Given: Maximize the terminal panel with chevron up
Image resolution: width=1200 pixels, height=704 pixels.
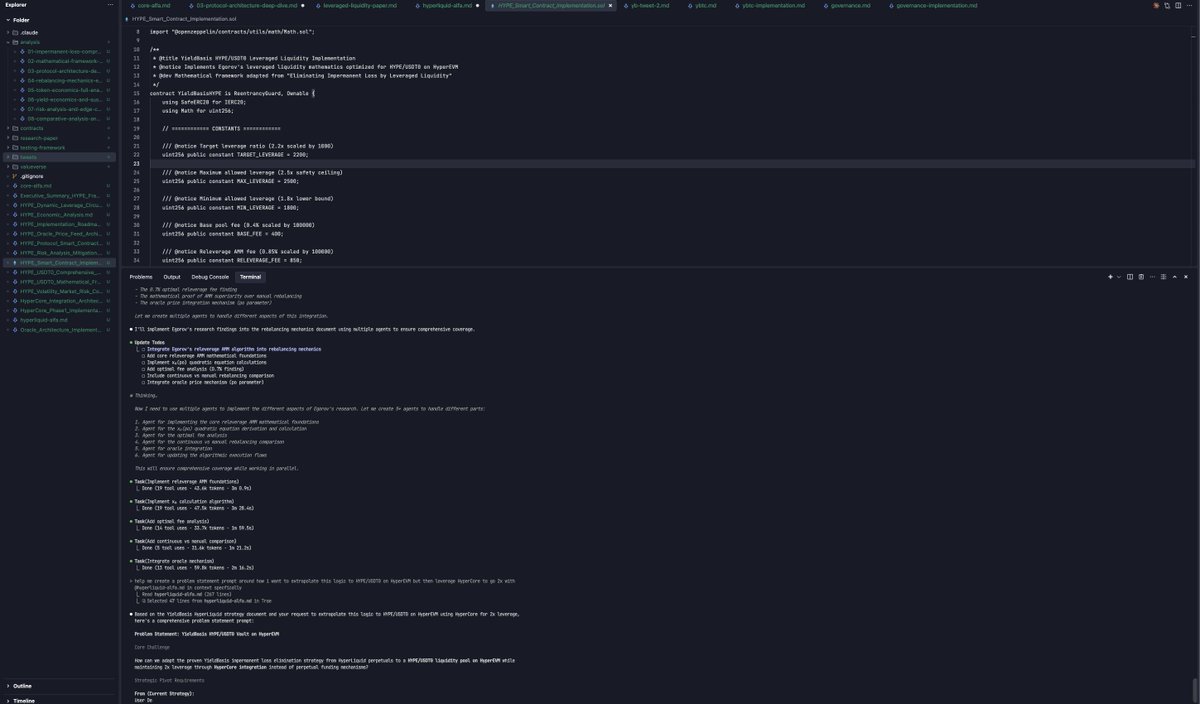Looking at the screenshot, I should (x=1175, y=277).
